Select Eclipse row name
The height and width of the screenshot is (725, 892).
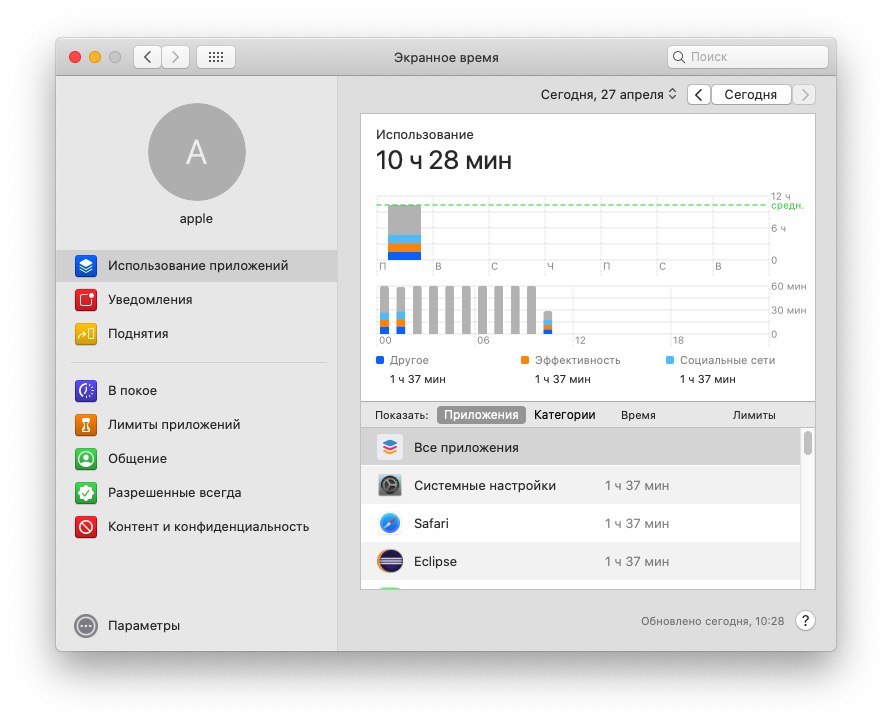pos(435,562)
